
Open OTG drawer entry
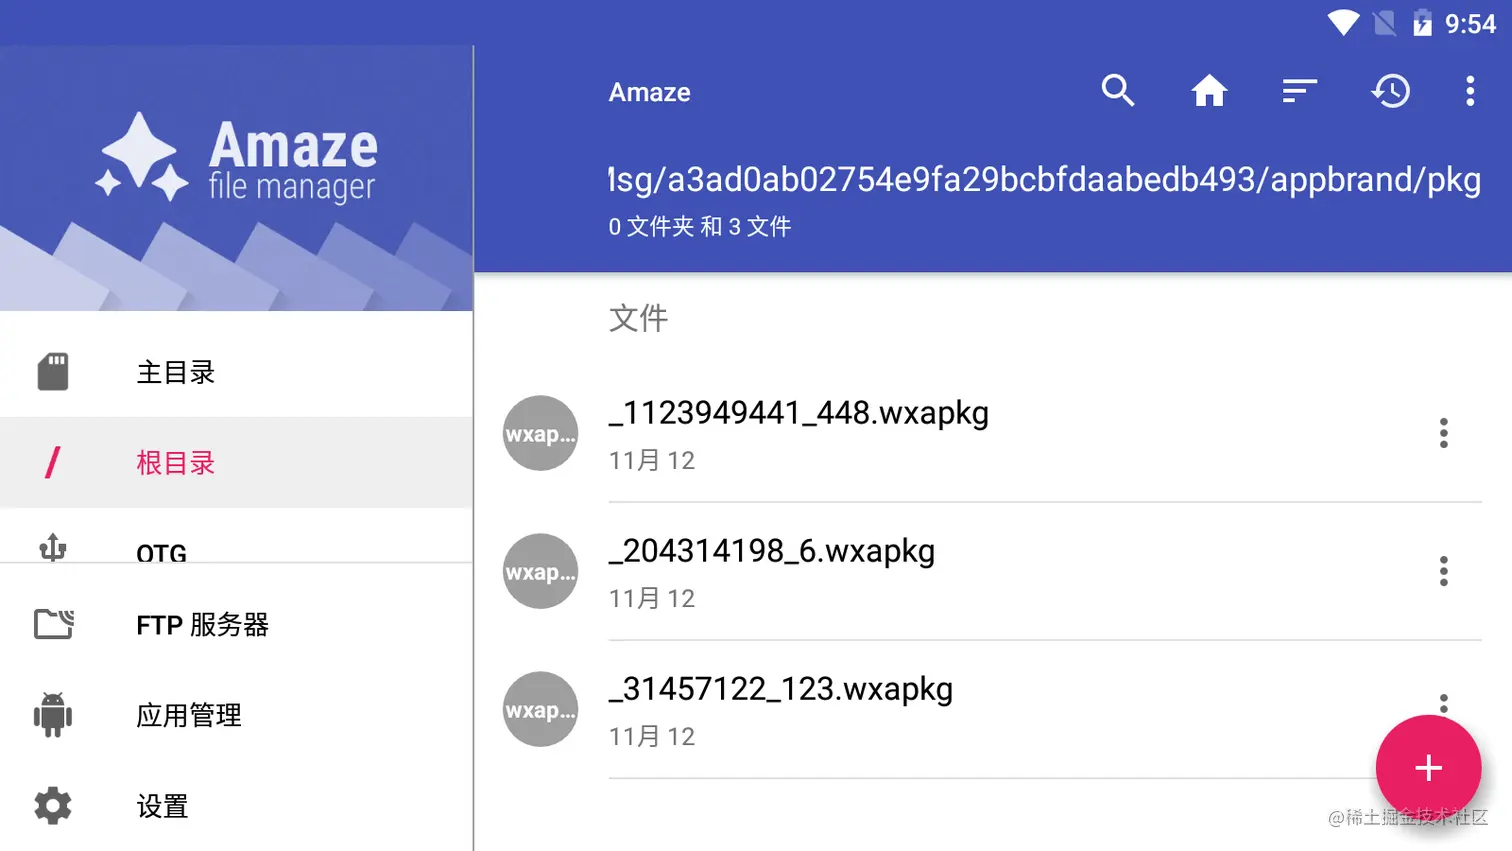pos(236,537)
